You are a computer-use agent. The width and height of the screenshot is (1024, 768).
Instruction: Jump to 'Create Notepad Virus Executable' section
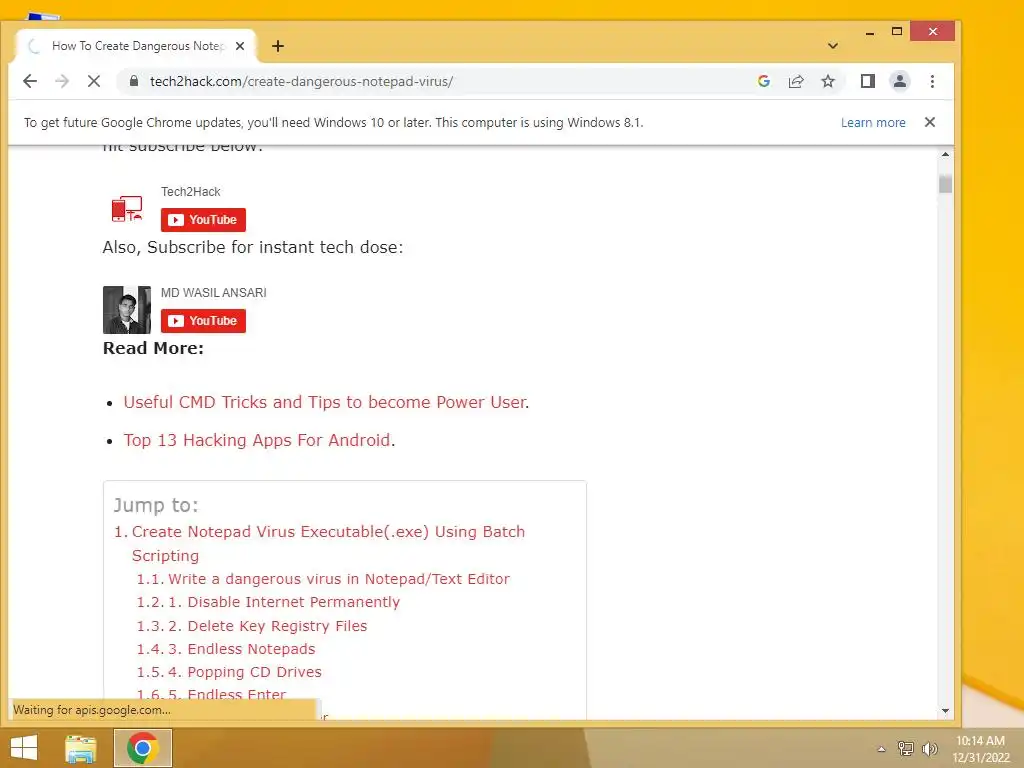coord(328,543)
